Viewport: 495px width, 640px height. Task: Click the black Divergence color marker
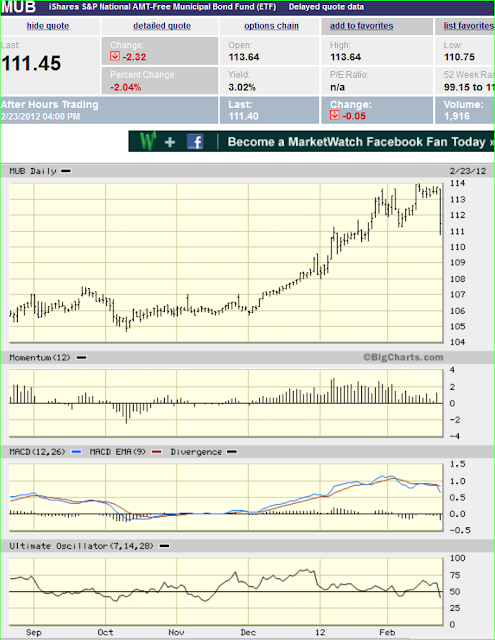click(x=232, y=452)
